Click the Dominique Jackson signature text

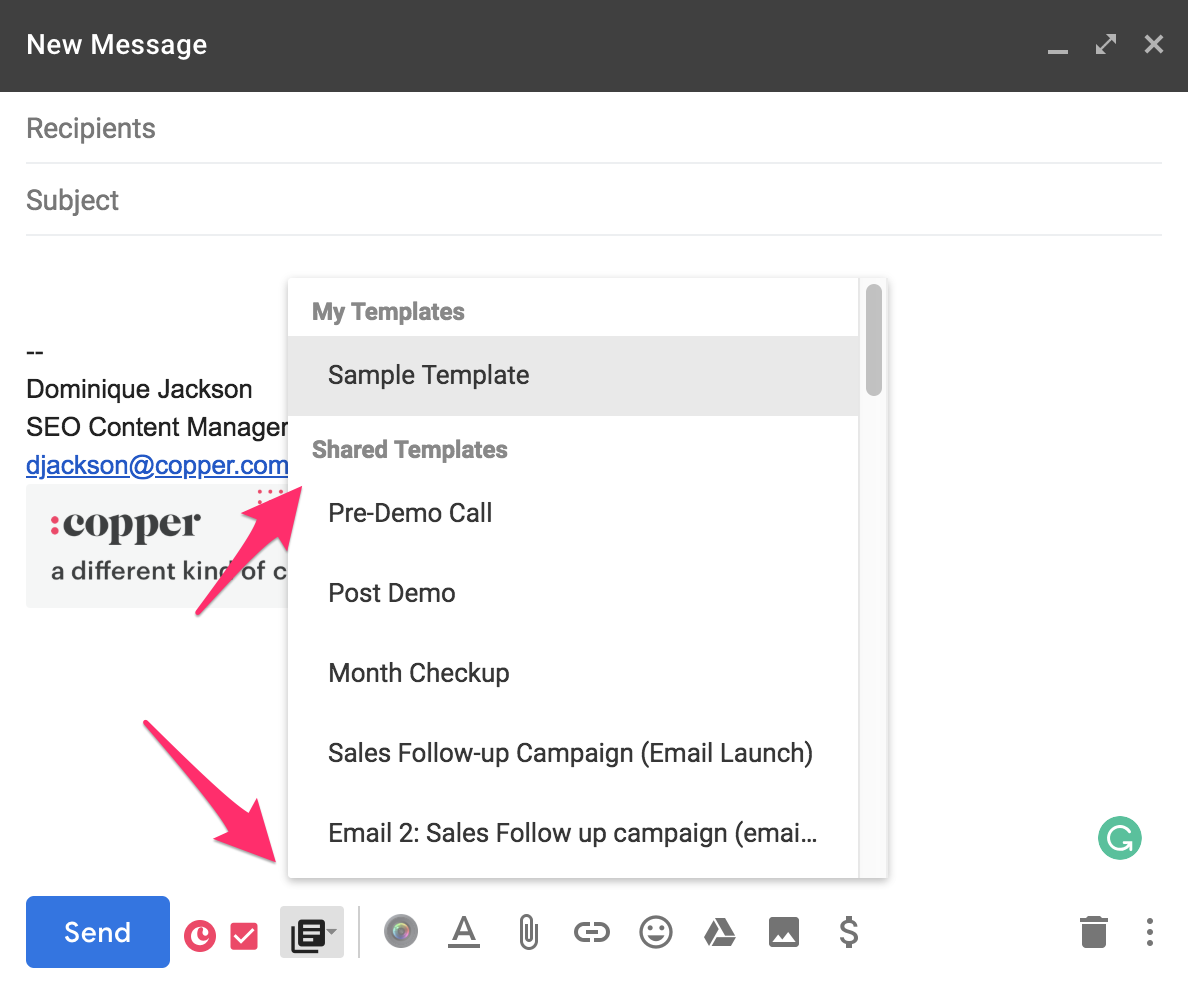click(x=139, y=389)
